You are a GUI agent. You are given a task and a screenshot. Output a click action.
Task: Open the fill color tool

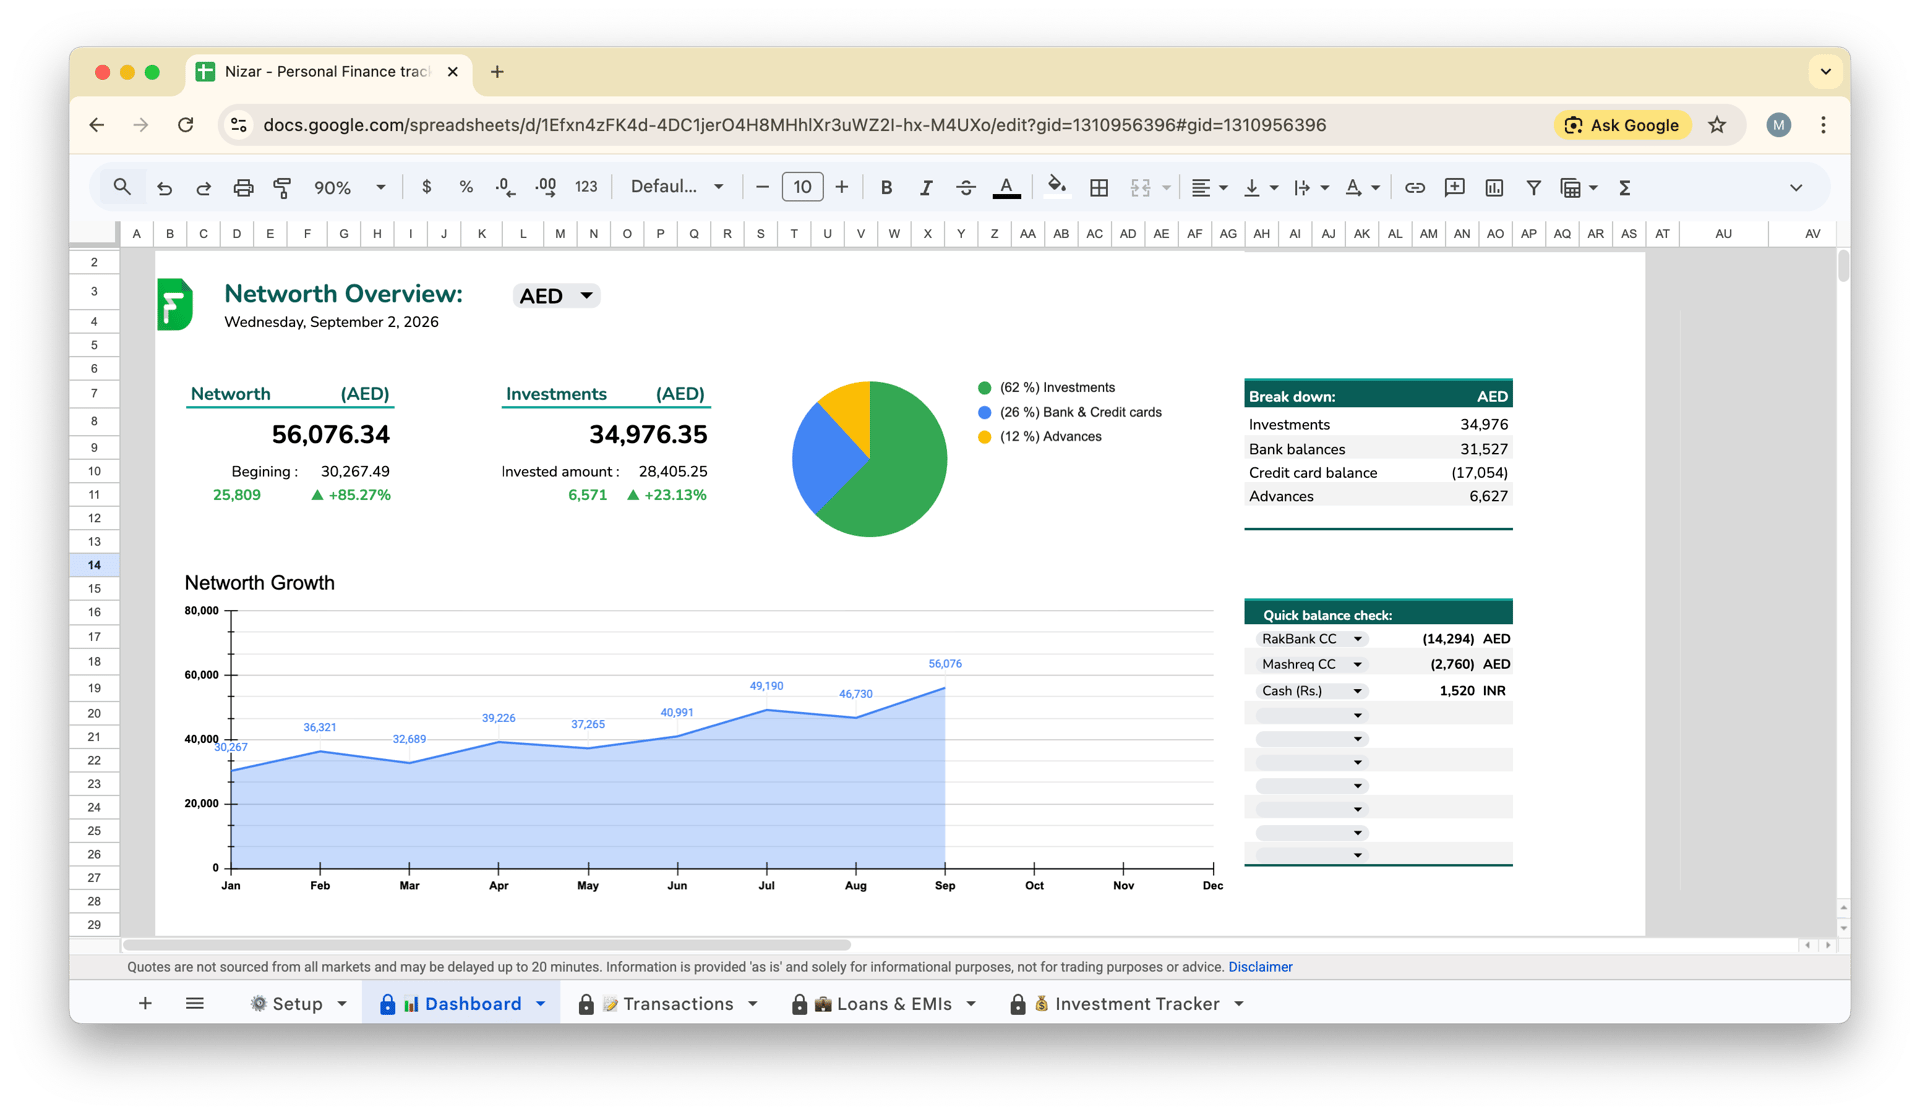[1056, 186]
